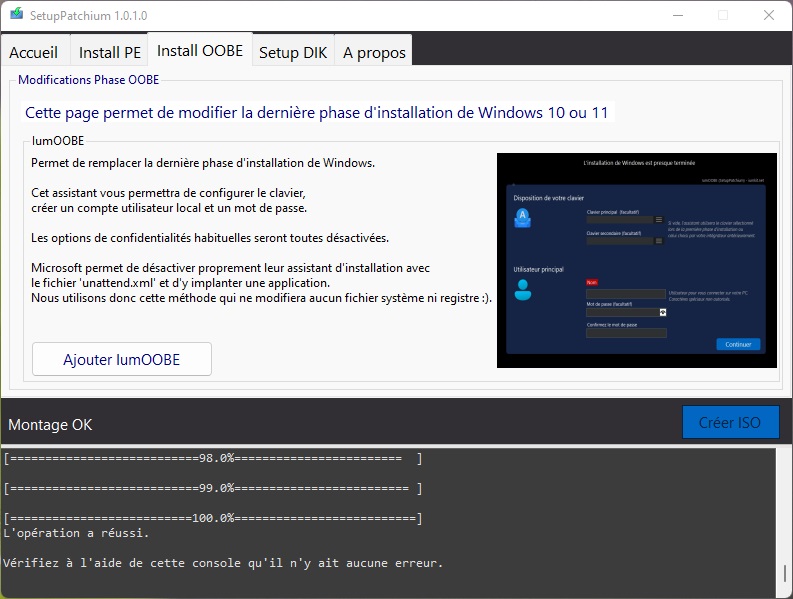Click 'Les options de confidentialités habituelles' sentence
Viewport: 793px width, 599px height.
click(210, 238)
